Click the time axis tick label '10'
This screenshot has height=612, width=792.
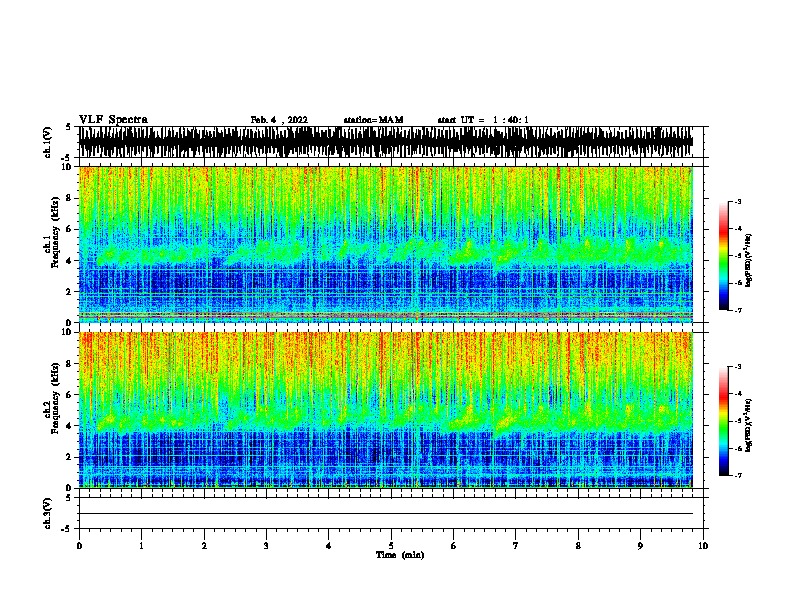tap(703, 546)
